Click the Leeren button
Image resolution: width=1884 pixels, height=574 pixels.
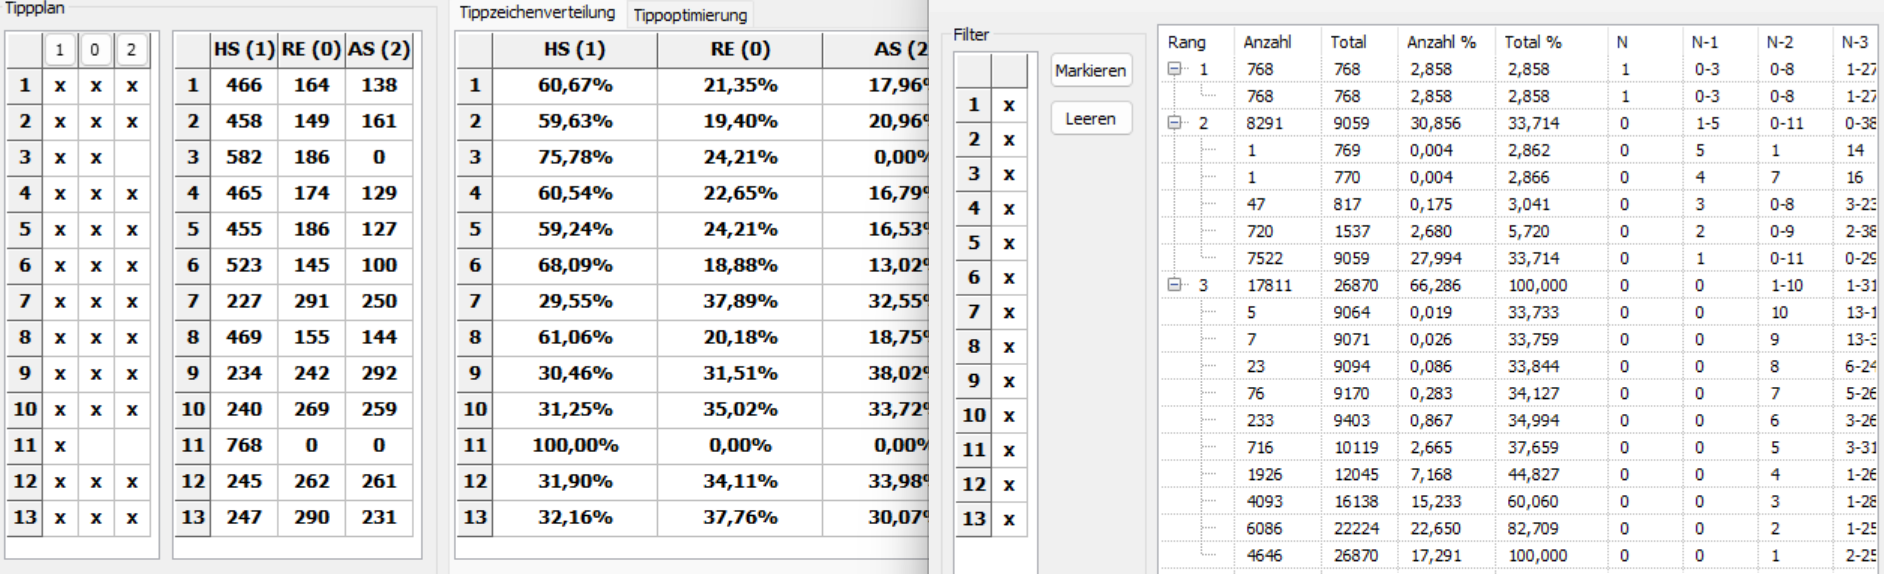[x=1091, y=118]
